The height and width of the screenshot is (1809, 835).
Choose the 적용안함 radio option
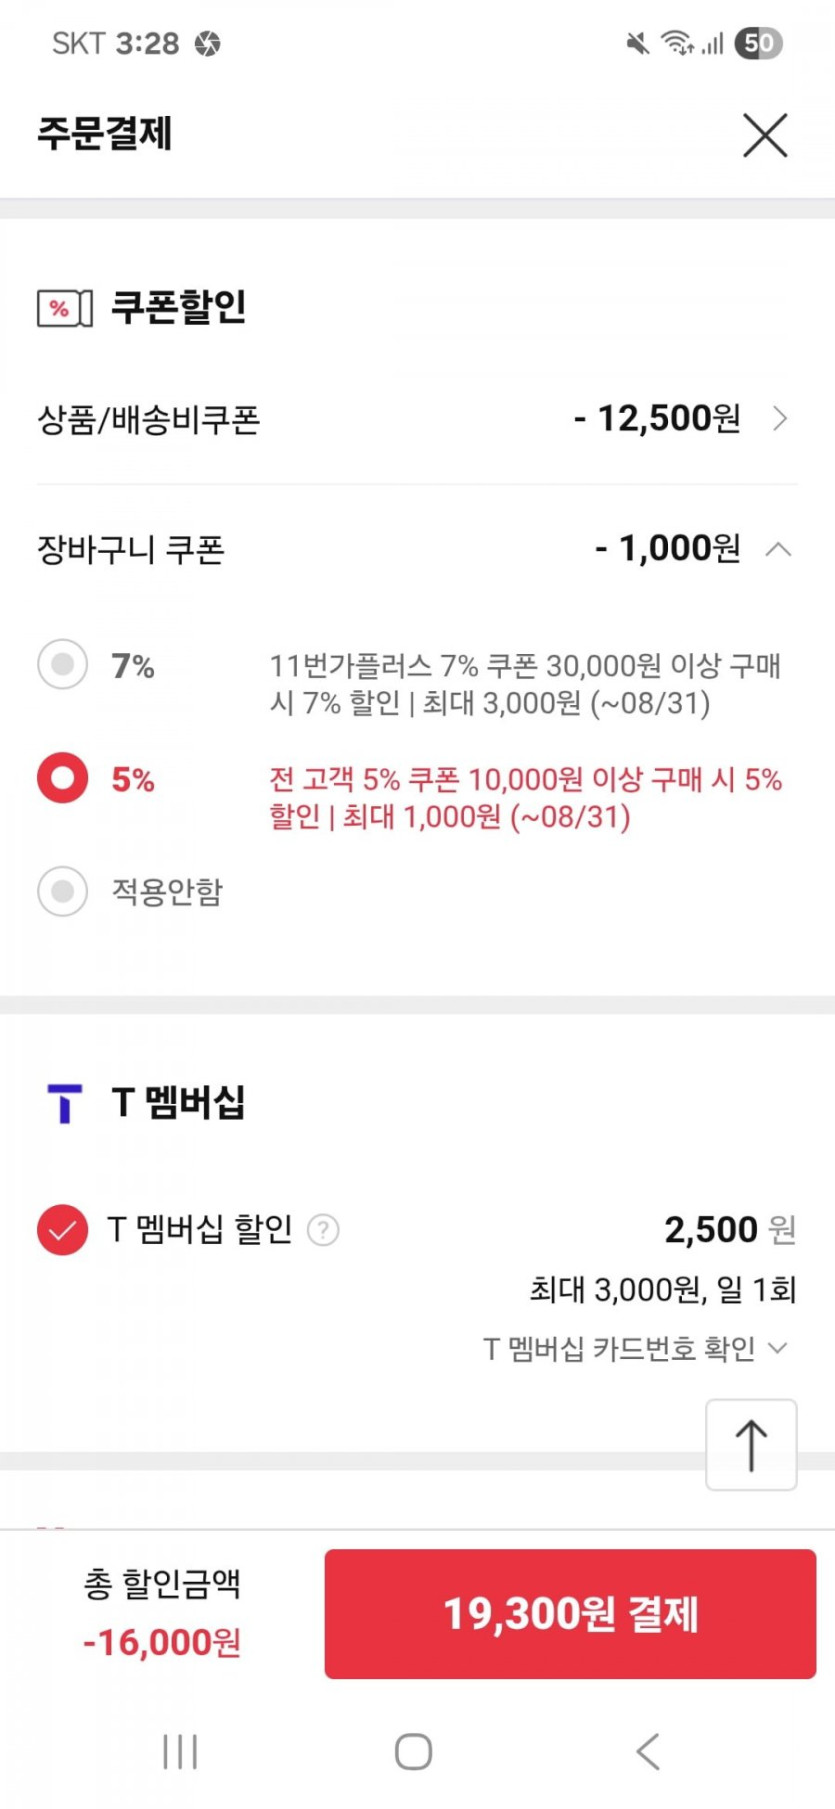(63, 891)
